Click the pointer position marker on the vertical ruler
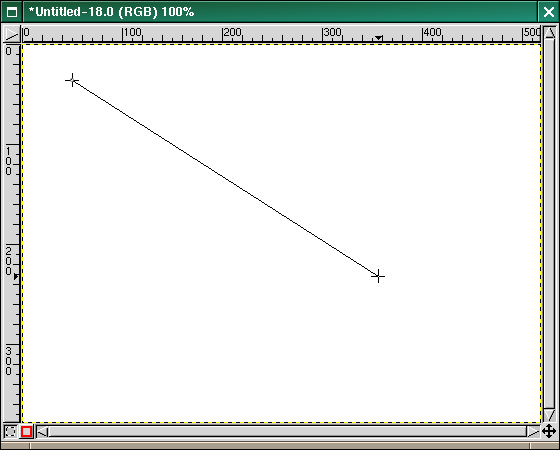The image size is (560, 450). pos(16,276)
